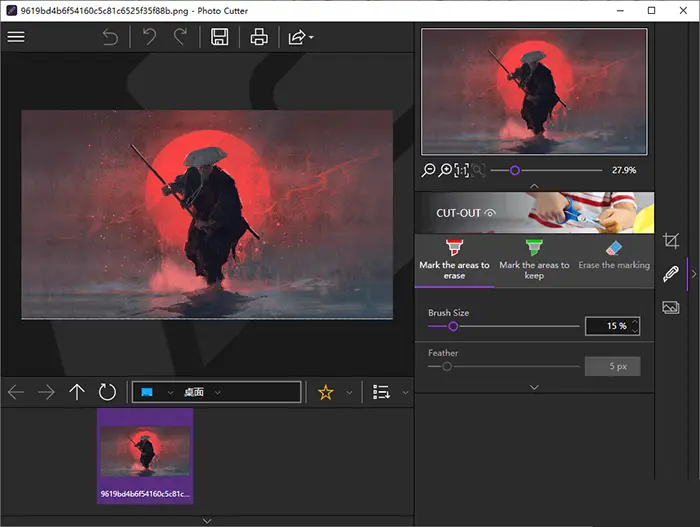Viewport: 700px width, 527px height.
Task: Select Mark the areas to keep tool
Action: pos(534,261)
